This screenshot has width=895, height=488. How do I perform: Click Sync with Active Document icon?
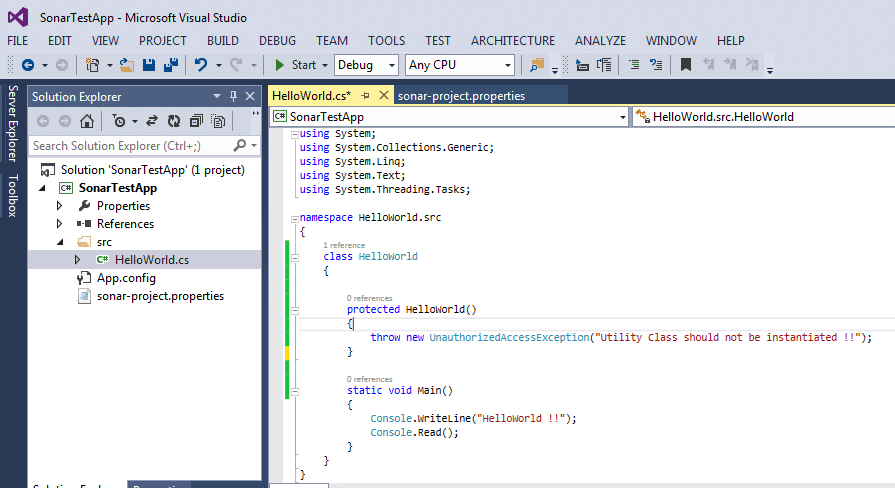click(152, 121)
